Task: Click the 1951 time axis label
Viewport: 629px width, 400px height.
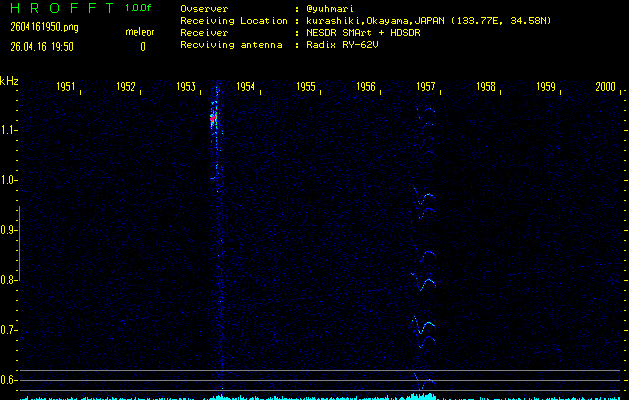Action: (x=66, y=87)
